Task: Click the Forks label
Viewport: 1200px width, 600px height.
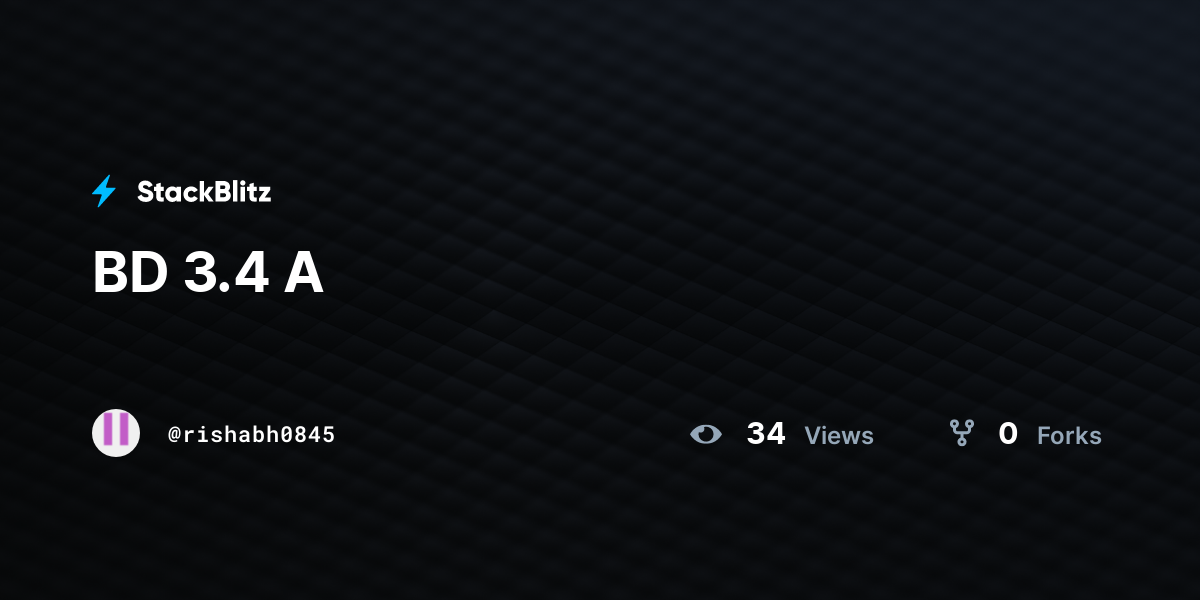Action: (x=1069, y=436)
